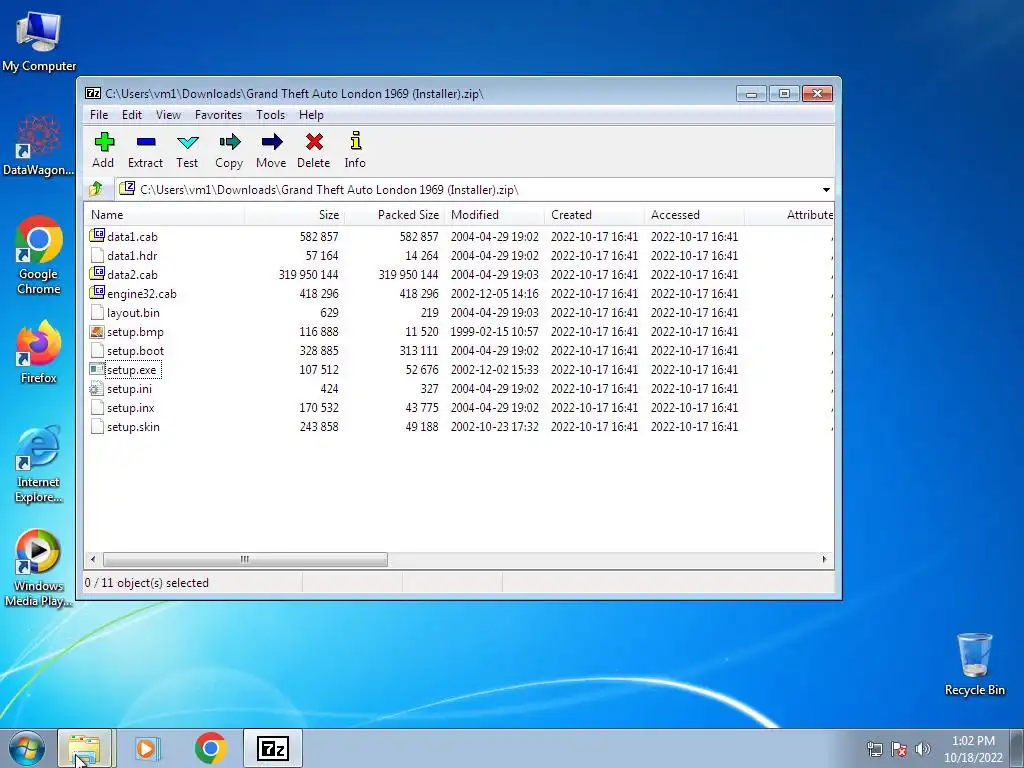
Task: Click the 2002-12-05 14:16 modified date
Action: (494, 293)
